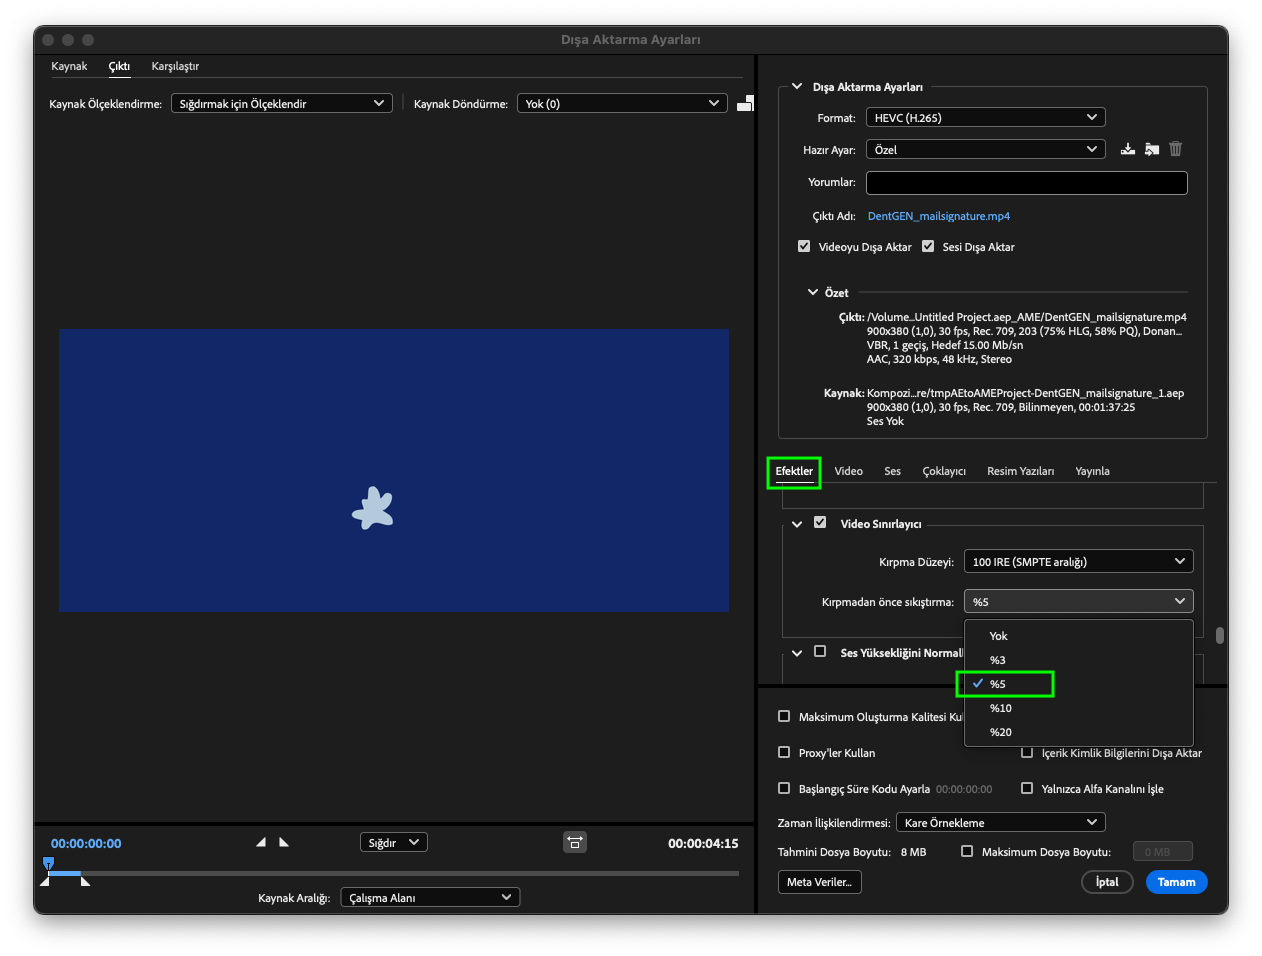Image resolution: width=1262 pixels, height=956 pixels.
Task: Click the import preset icon
Action: 1152,149
